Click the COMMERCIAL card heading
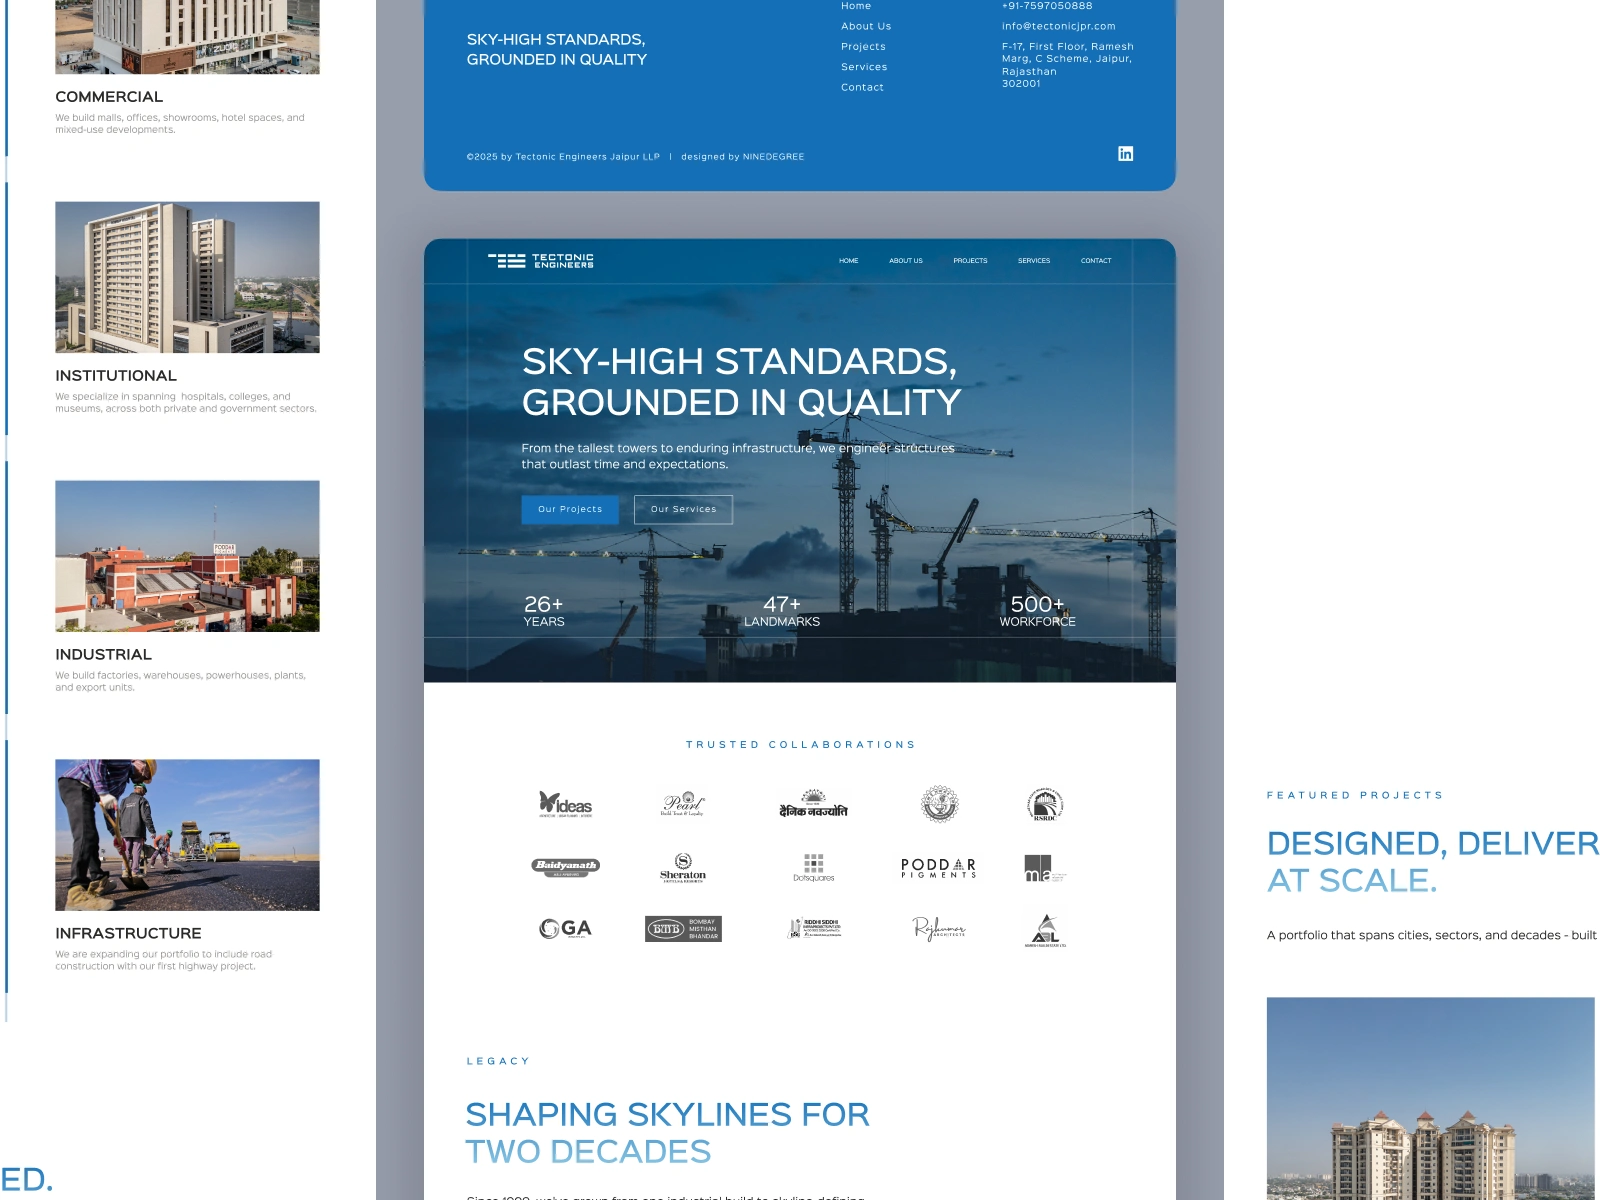1600x1200 pixels. [x=109, y=97]
